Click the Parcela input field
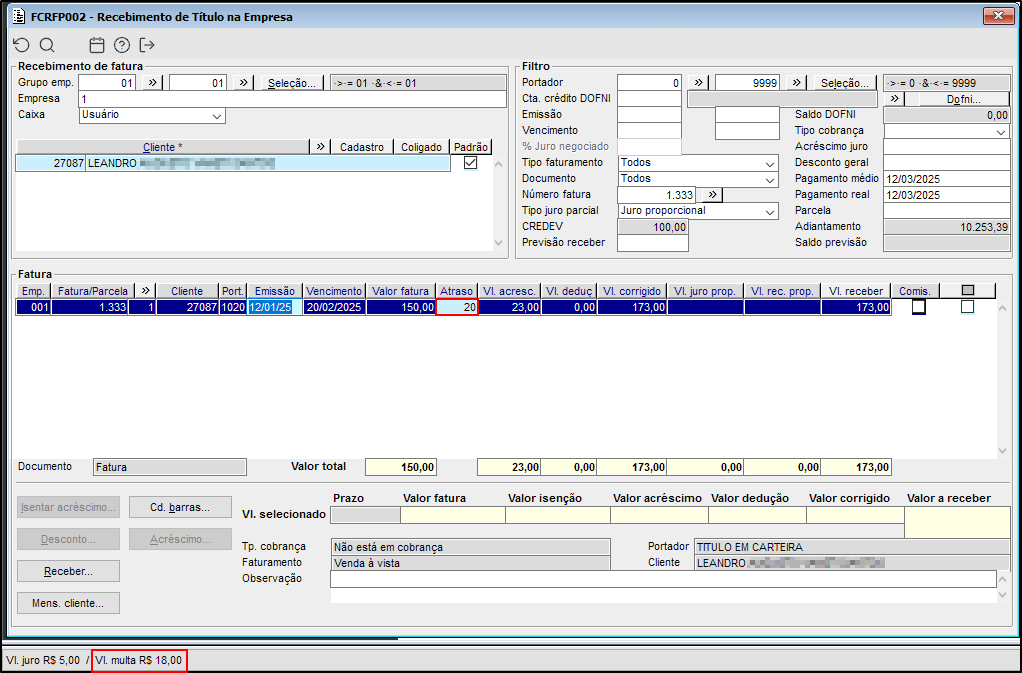 [946, 211]
